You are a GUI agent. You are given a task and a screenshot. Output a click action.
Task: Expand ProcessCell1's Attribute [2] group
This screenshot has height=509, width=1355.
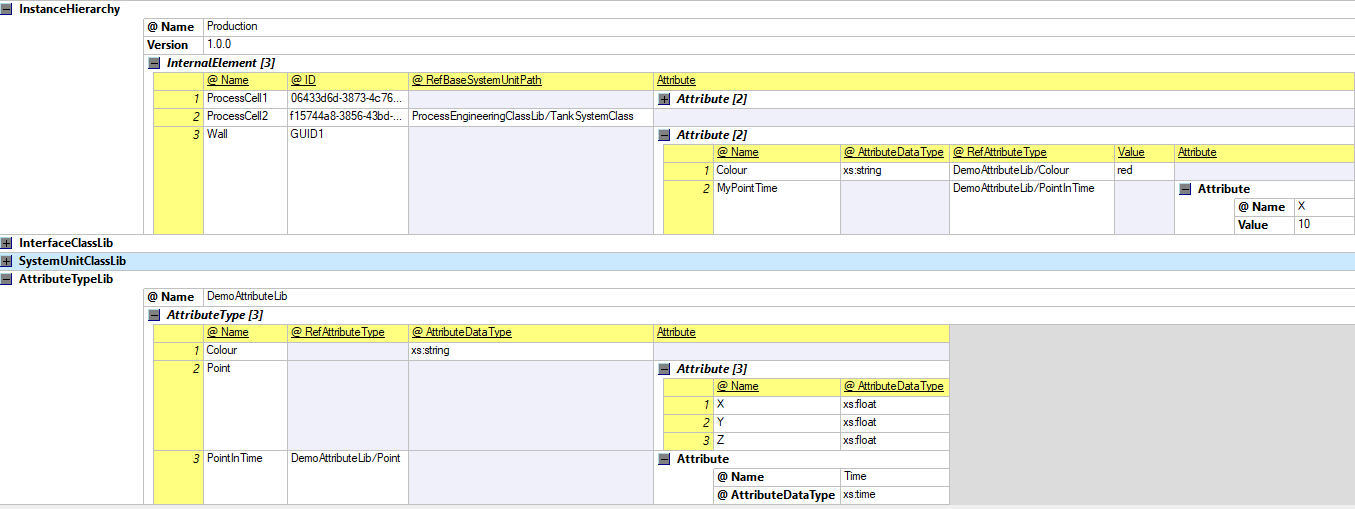[x=664, y=99]
